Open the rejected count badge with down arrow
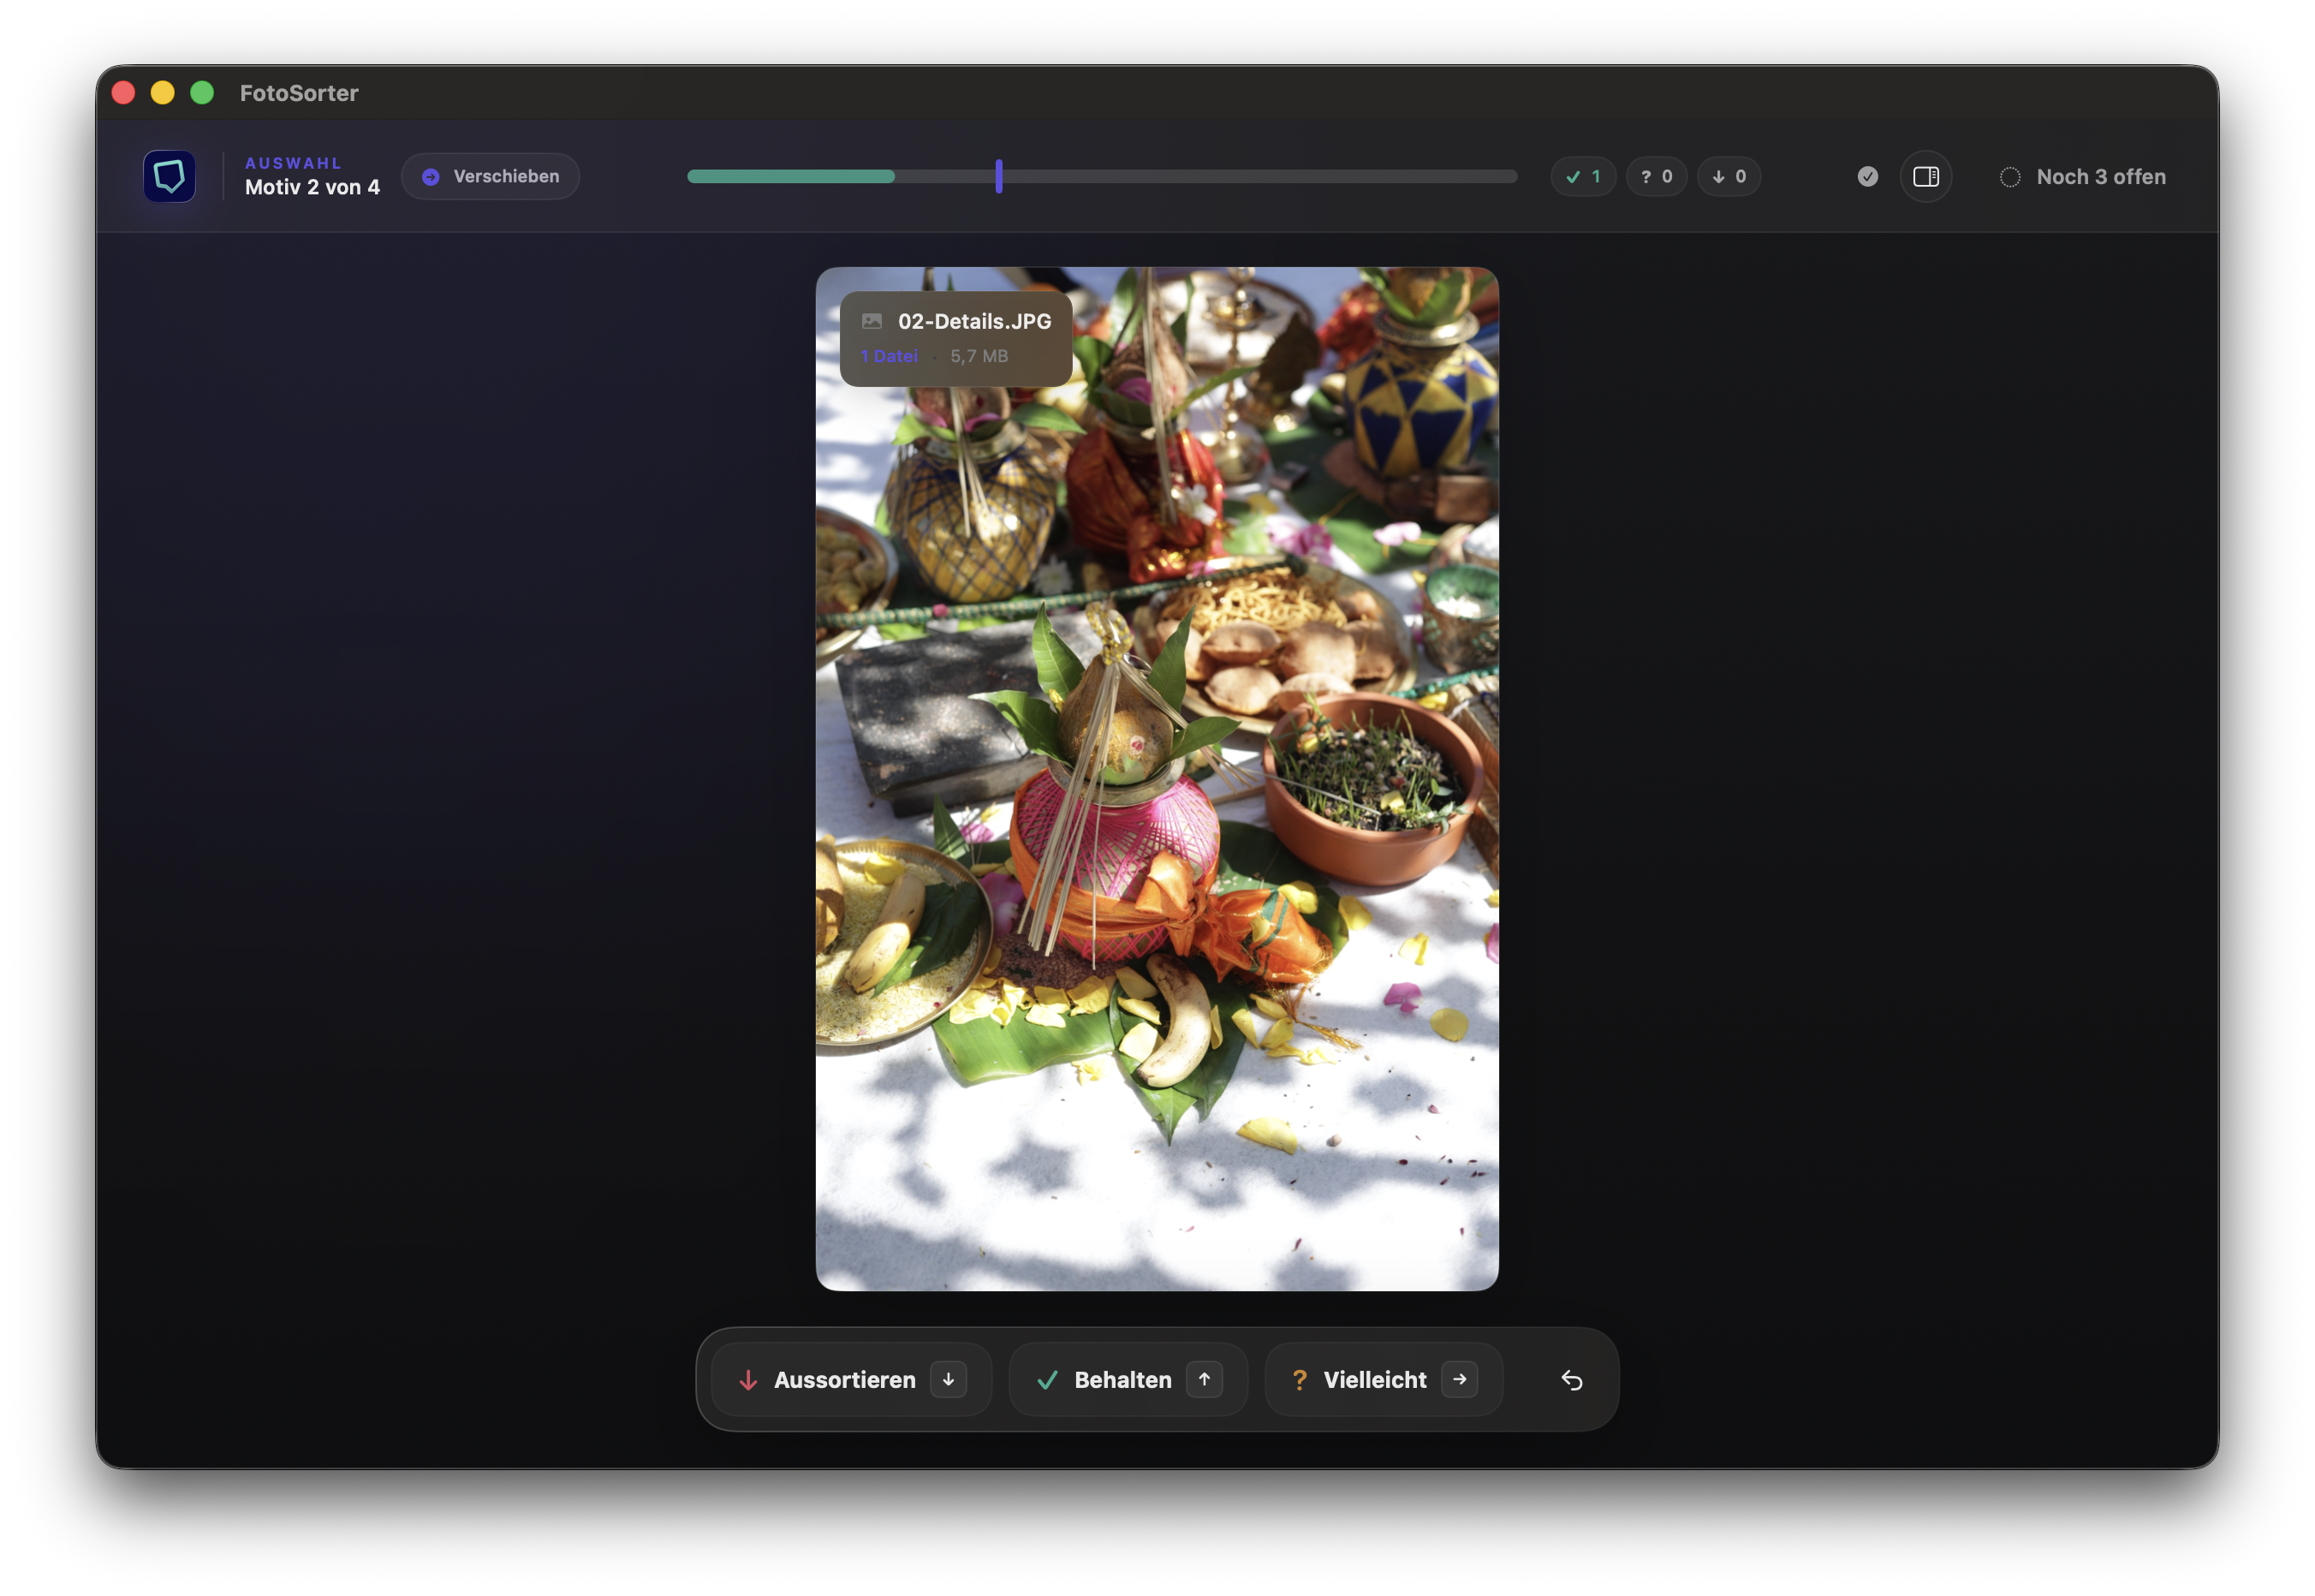Viewport: 2315px width, 1596px height. 1729,176
